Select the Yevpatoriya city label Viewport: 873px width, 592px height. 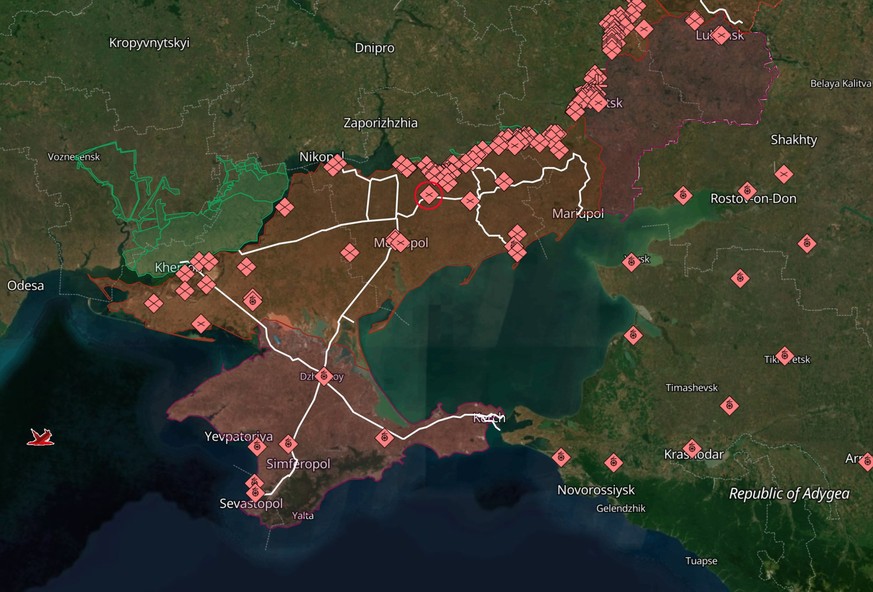pos(239,437)
